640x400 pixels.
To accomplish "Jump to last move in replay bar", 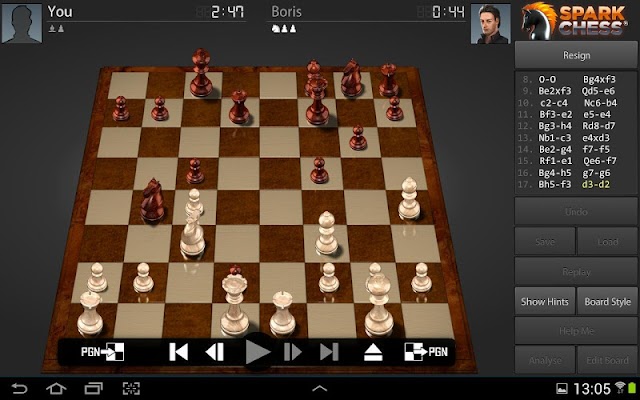I will (329, 351).
